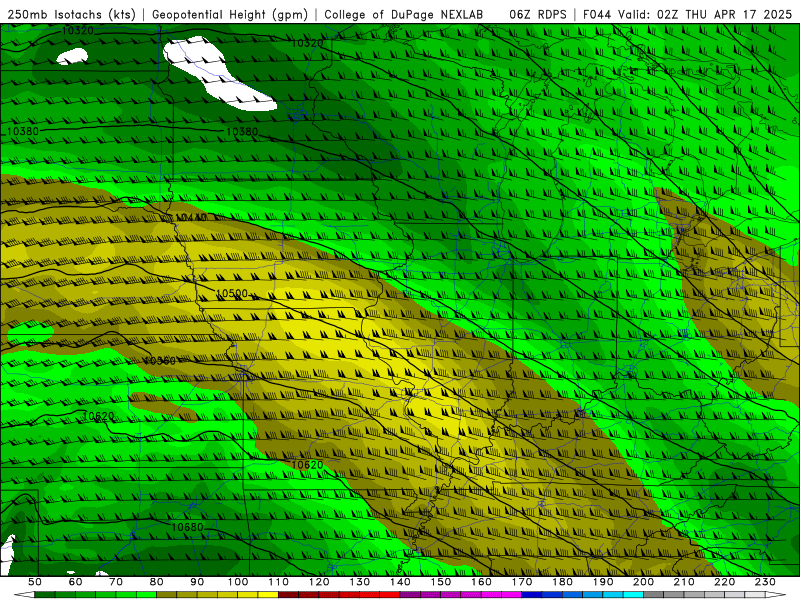Click the 10380 contour label right of left edge

(x=242, y=132)
